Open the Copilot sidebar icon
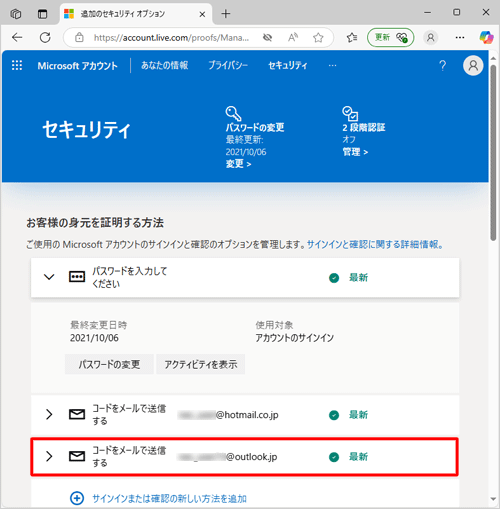500x509 pixels. pos(486,37)
